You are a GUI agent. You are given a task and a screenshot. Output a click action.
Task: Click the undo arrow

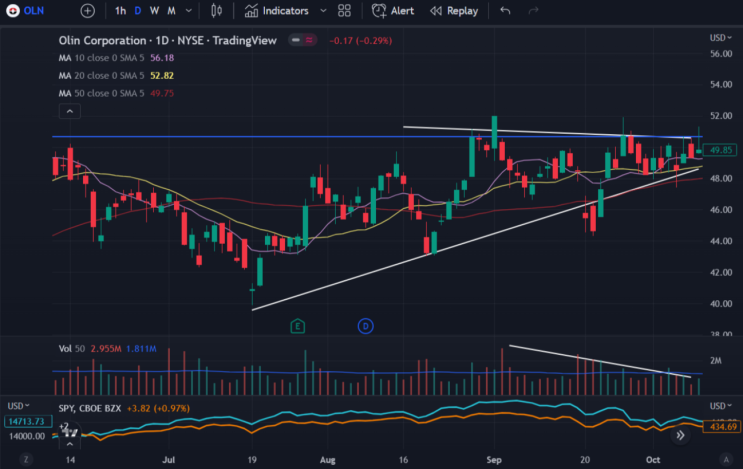(x=505, y=10)
